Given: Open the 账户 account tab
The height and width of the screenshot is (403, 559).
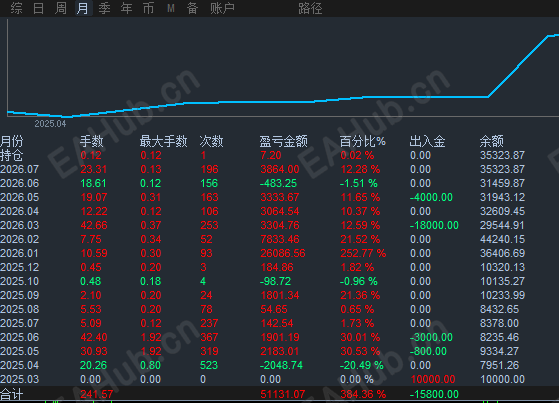Looking at the screenshot, I should [x=222, y=8].
